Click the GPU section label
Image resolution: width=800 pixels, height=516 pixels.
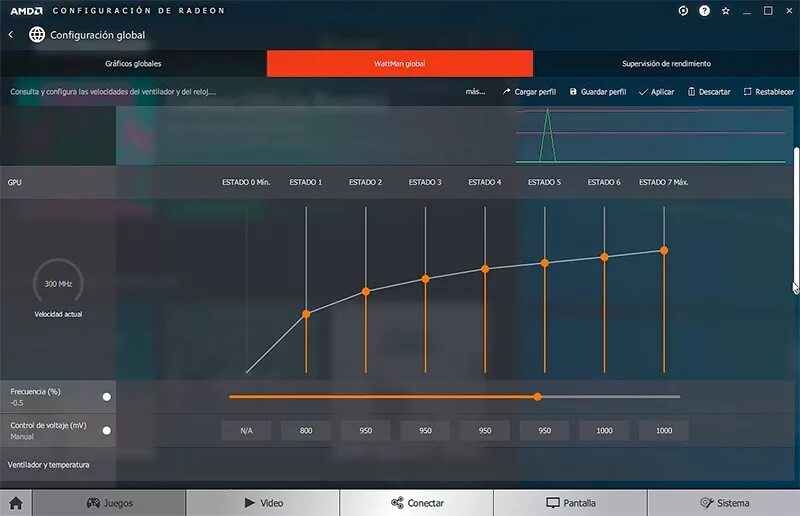click(15, 183)
